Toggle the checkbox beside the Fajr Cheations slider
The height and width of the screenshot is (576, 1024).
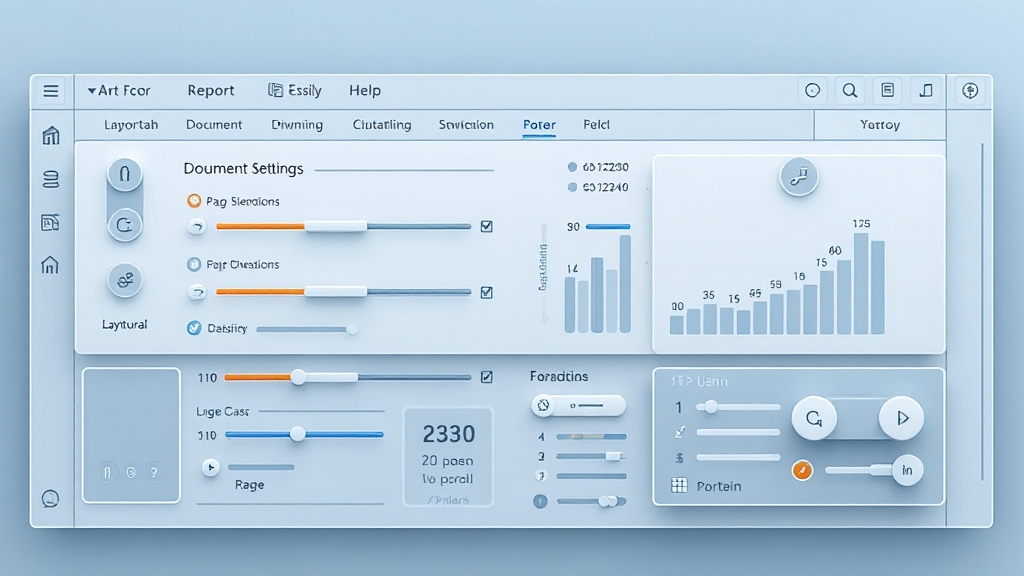click(487, 293)
